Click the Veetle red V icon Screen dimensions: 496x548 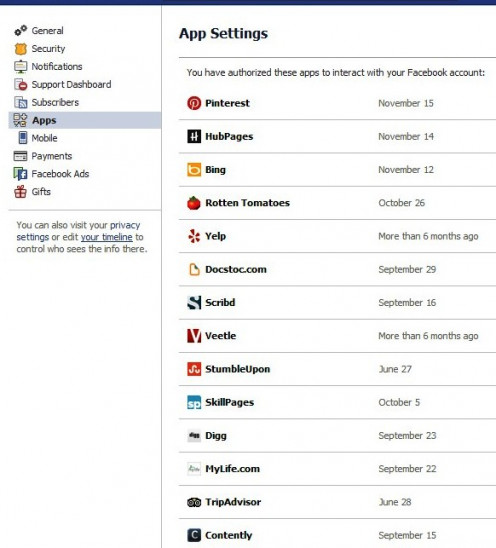[x=194, y=336]
